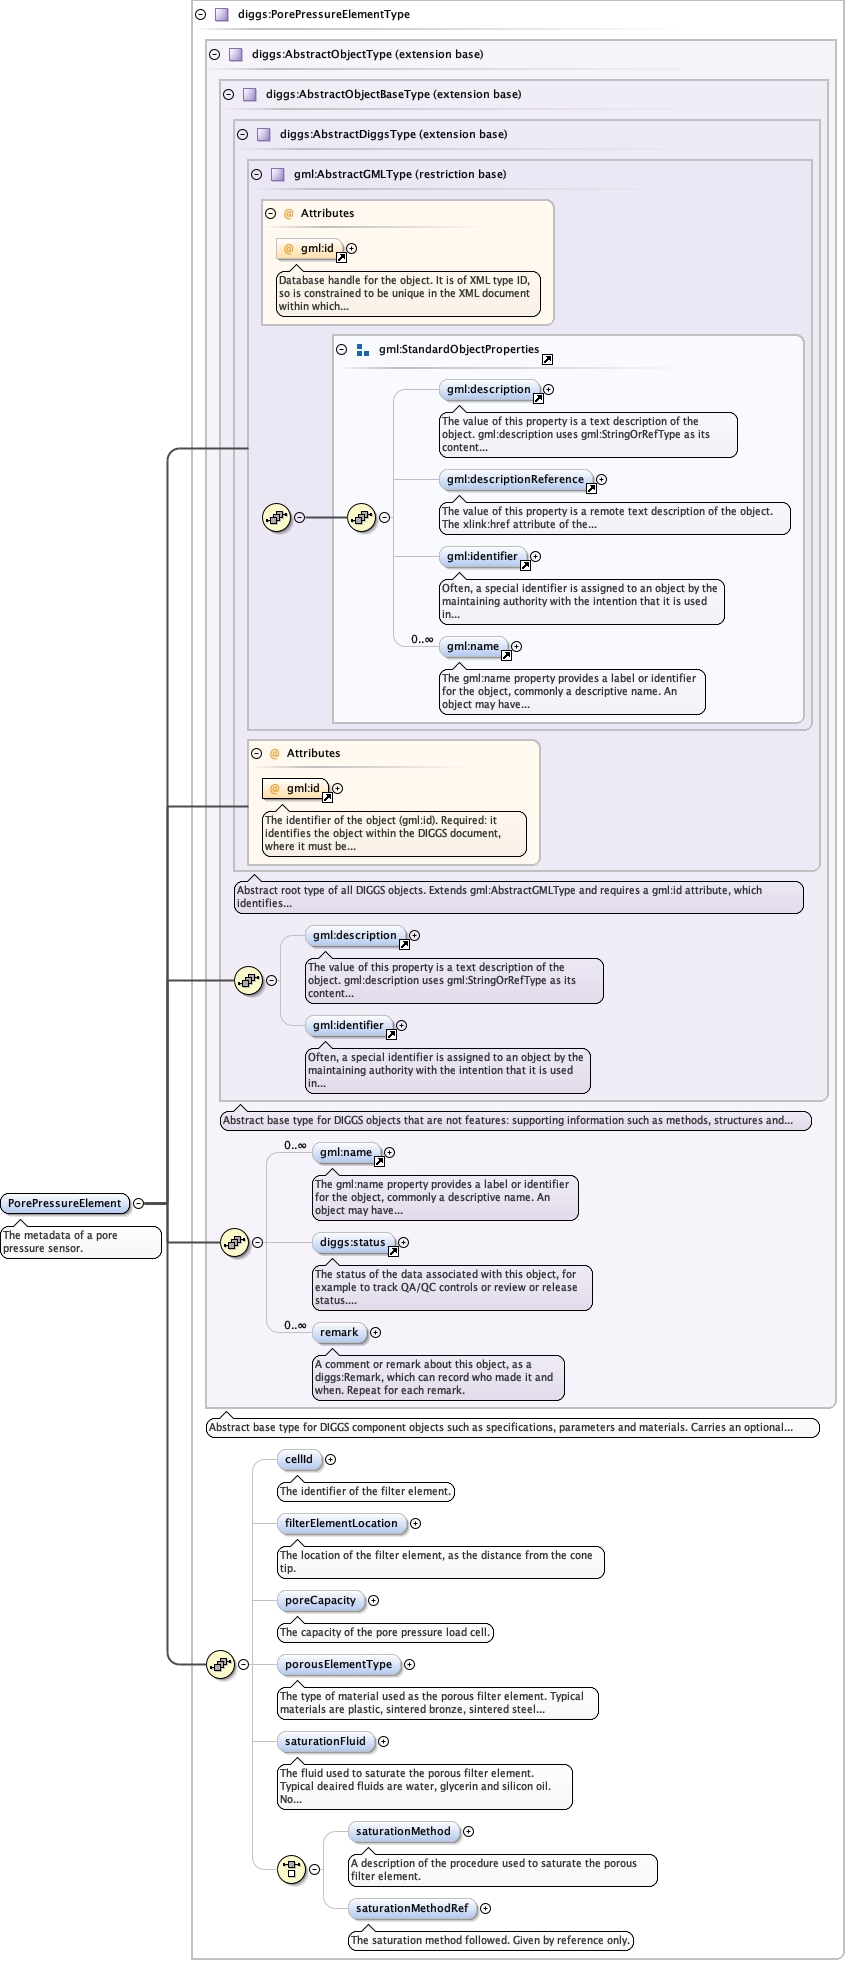Click the purple type icon for diggs:AbstractObjectBaseType
The height and width of the screenshot is (1961, 846).
(x=249, y=95)
